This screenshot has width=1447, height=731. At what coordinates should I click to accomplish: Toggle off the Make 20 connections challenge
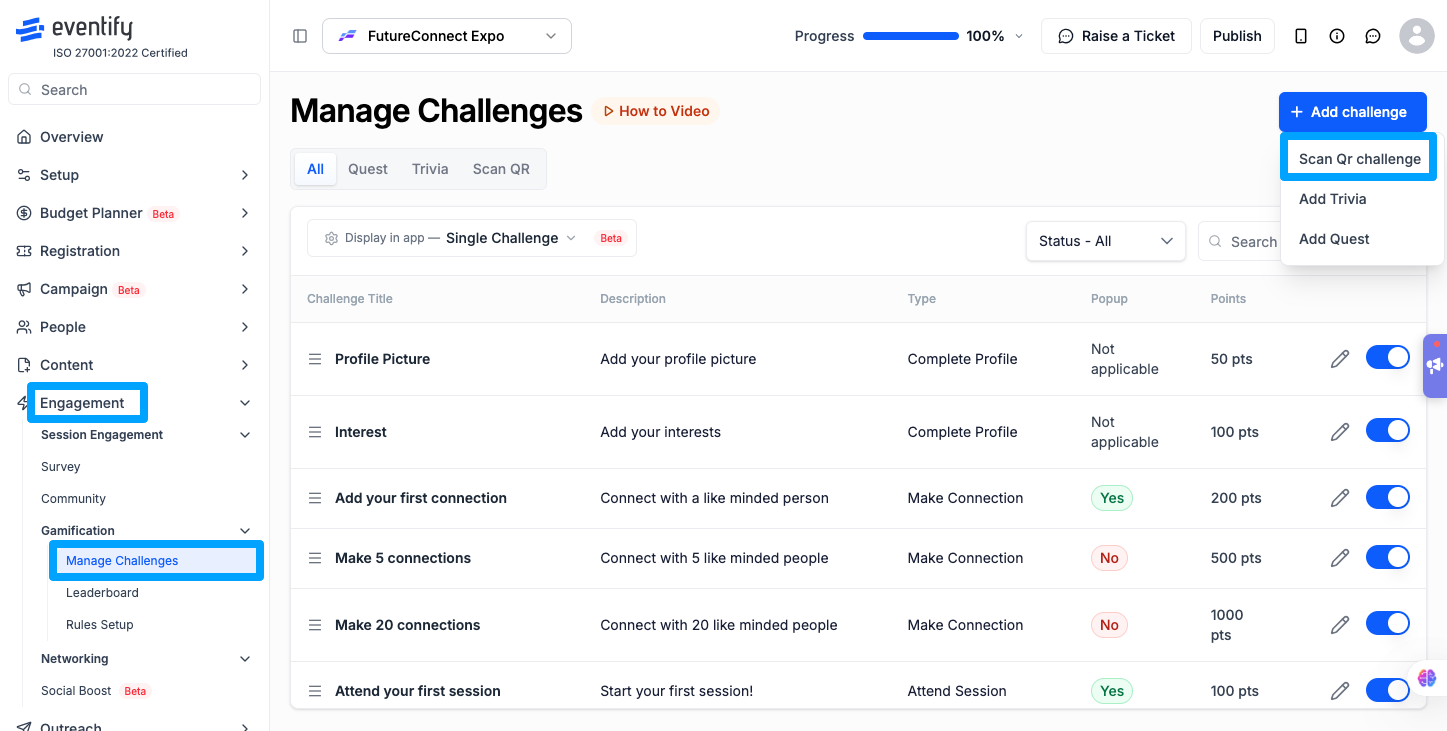(1388, 624)
